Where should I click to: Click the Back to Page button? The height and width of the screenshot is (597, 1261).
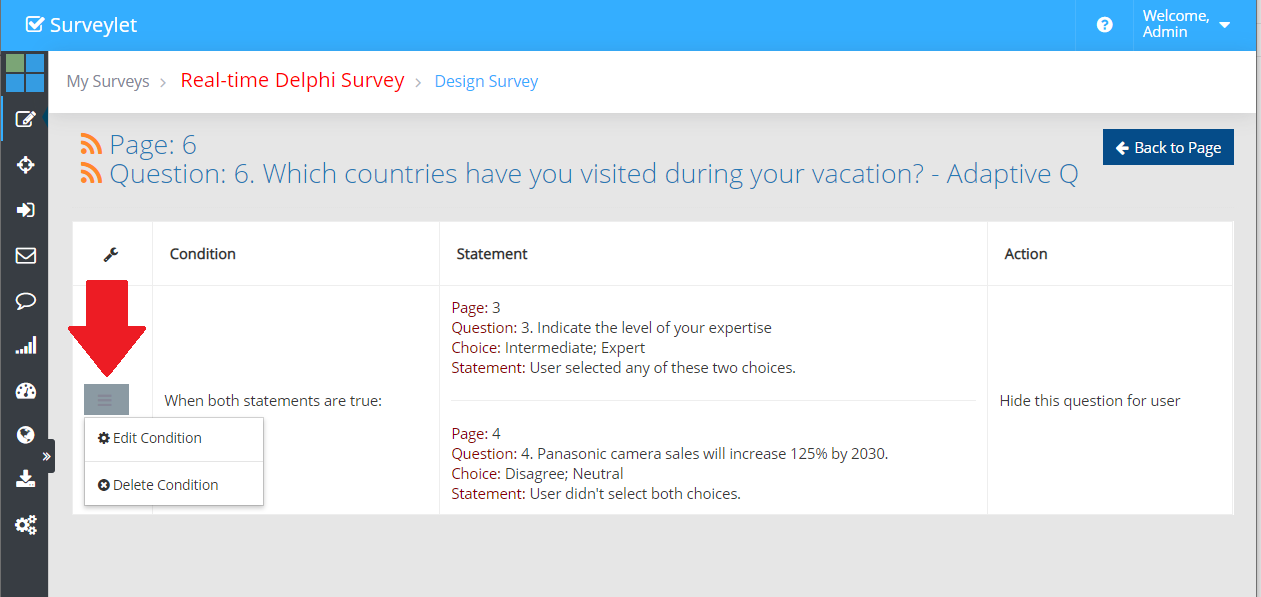click(x=1168, y=148)
